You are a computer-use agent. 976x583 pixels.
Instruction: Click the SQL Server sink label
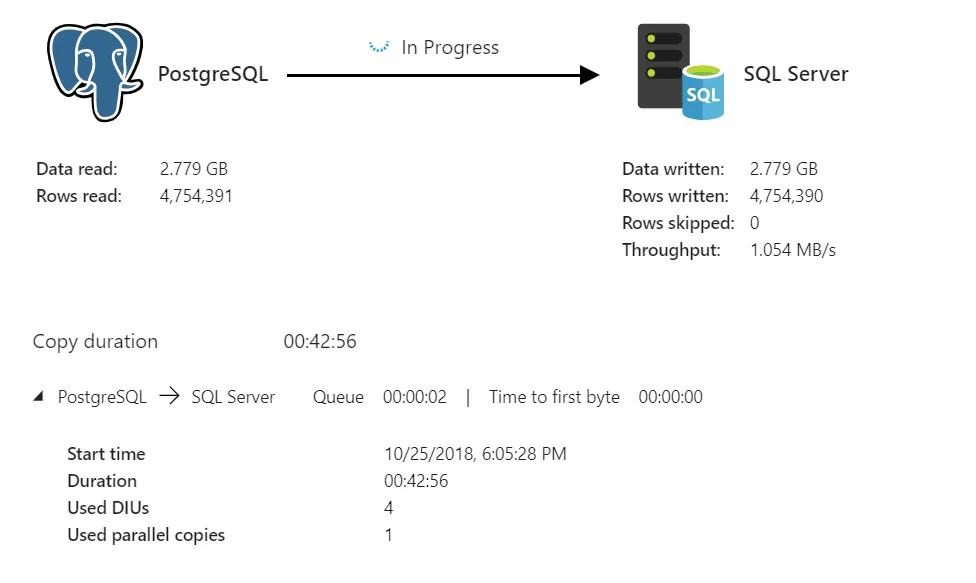pos(795,75)
